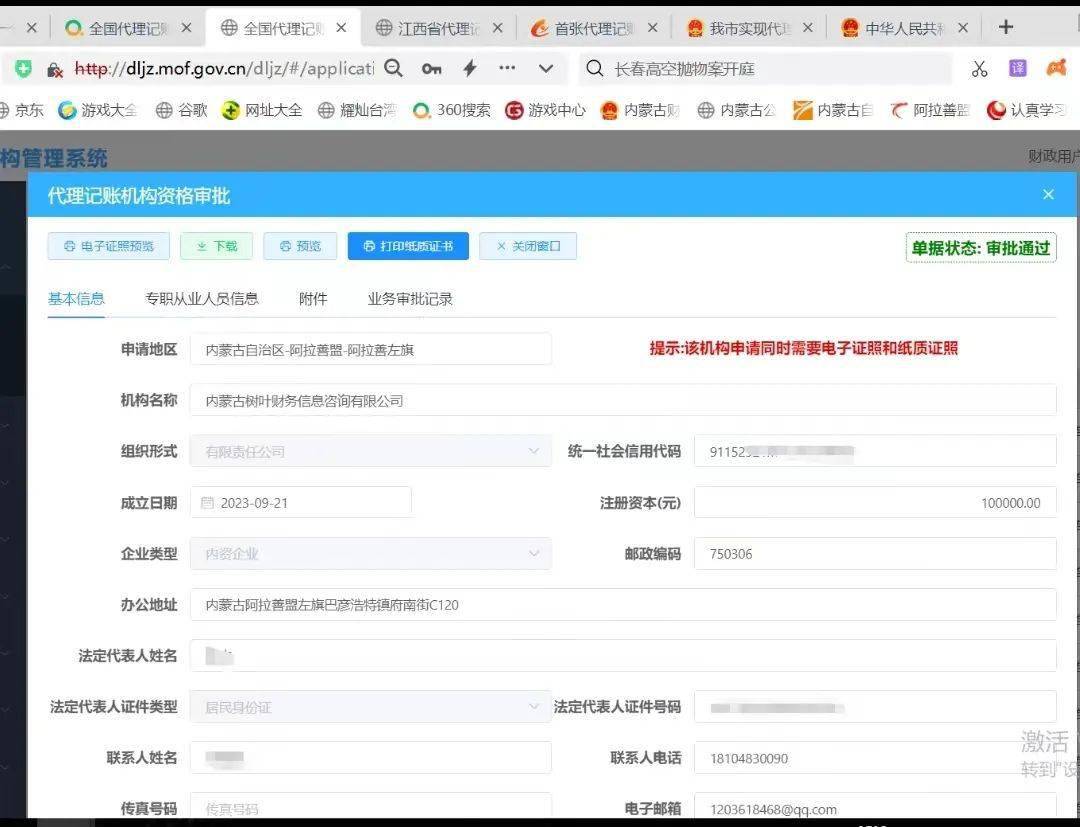Switch to the 业务审批记录 tab
The image size is (1080, 827).
[x=410, y=298]
